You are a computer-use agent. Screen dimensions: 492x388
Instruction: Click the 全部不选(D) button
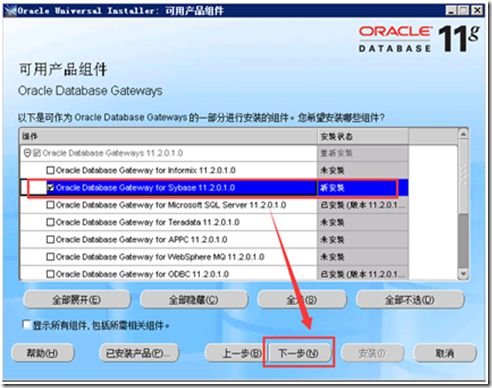coord(410,300)
